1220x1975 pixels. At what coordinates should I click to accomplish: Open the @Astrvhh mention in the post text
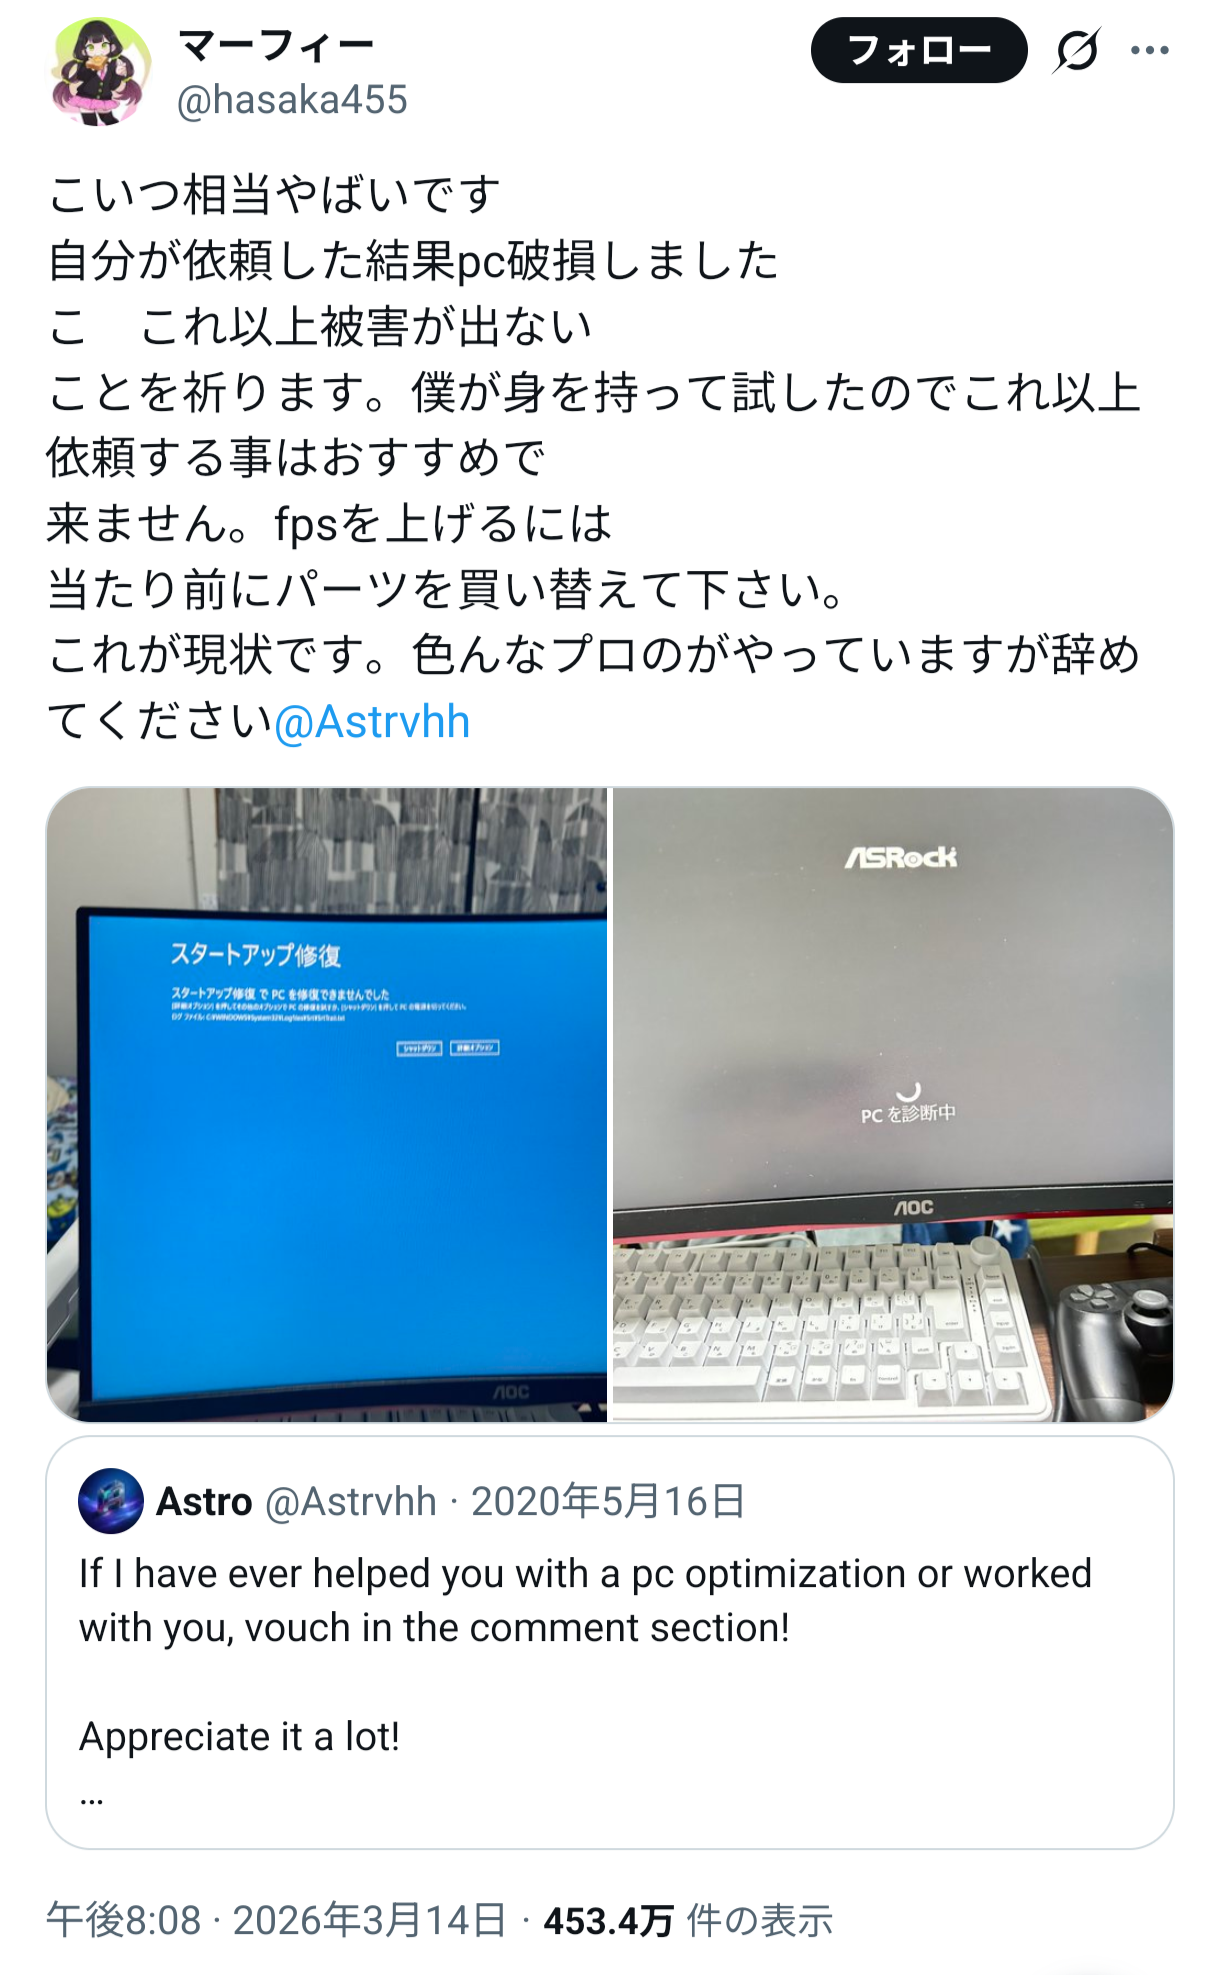pos(371,721)
